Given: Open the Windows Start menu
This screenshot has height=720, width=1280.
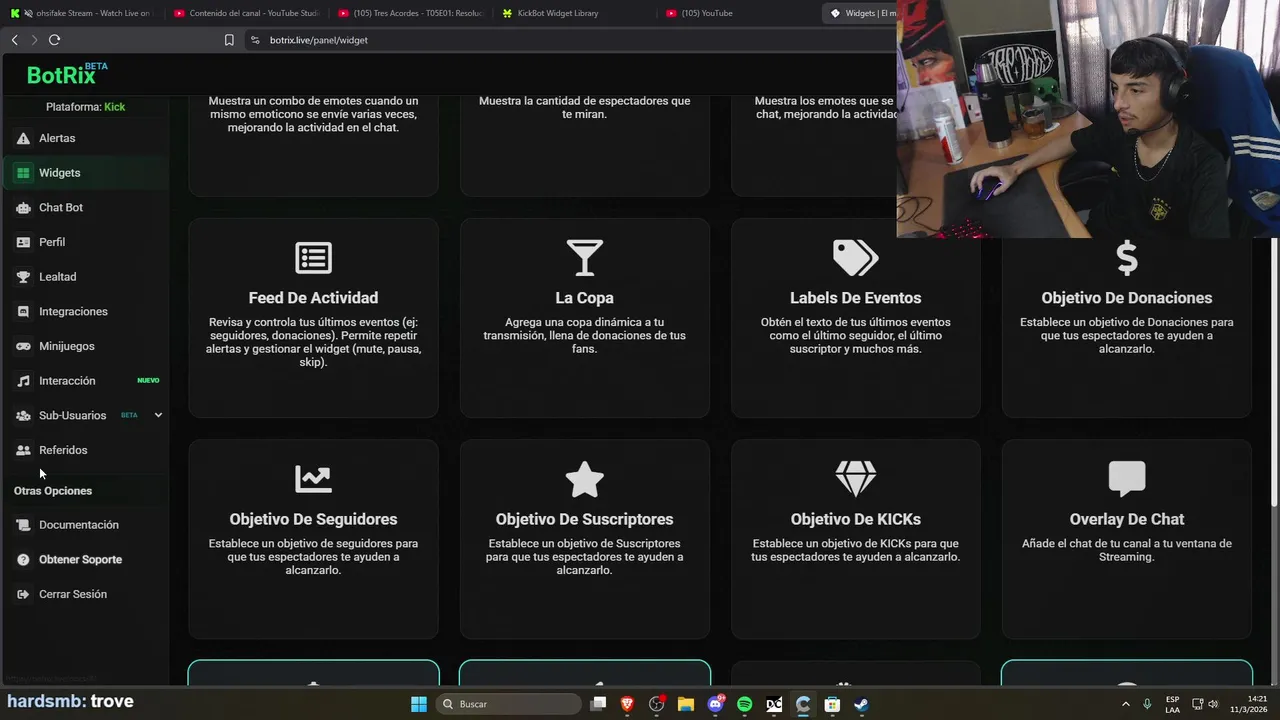Looking at the screenshot, I should [419, 704].
